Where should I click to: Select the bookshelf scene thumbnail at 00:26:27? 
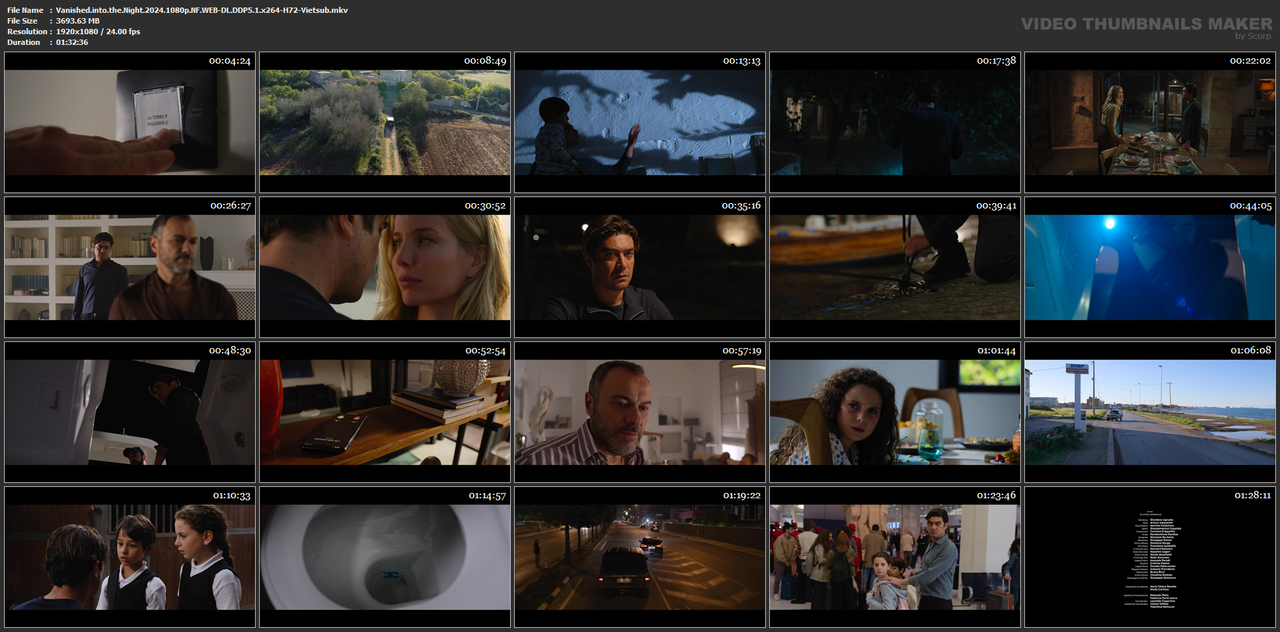click(130, 267)
